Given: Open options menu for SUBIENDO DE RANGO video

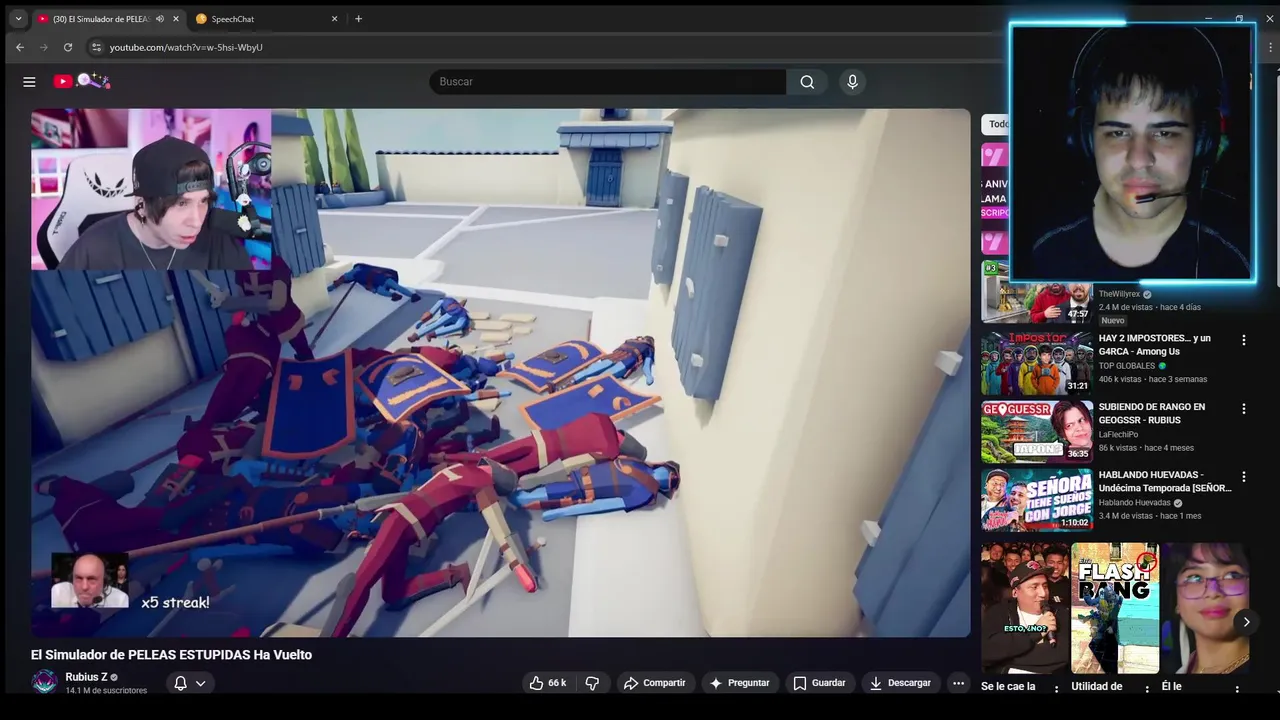Looking at the screenshot, I should click(1244, 409).
